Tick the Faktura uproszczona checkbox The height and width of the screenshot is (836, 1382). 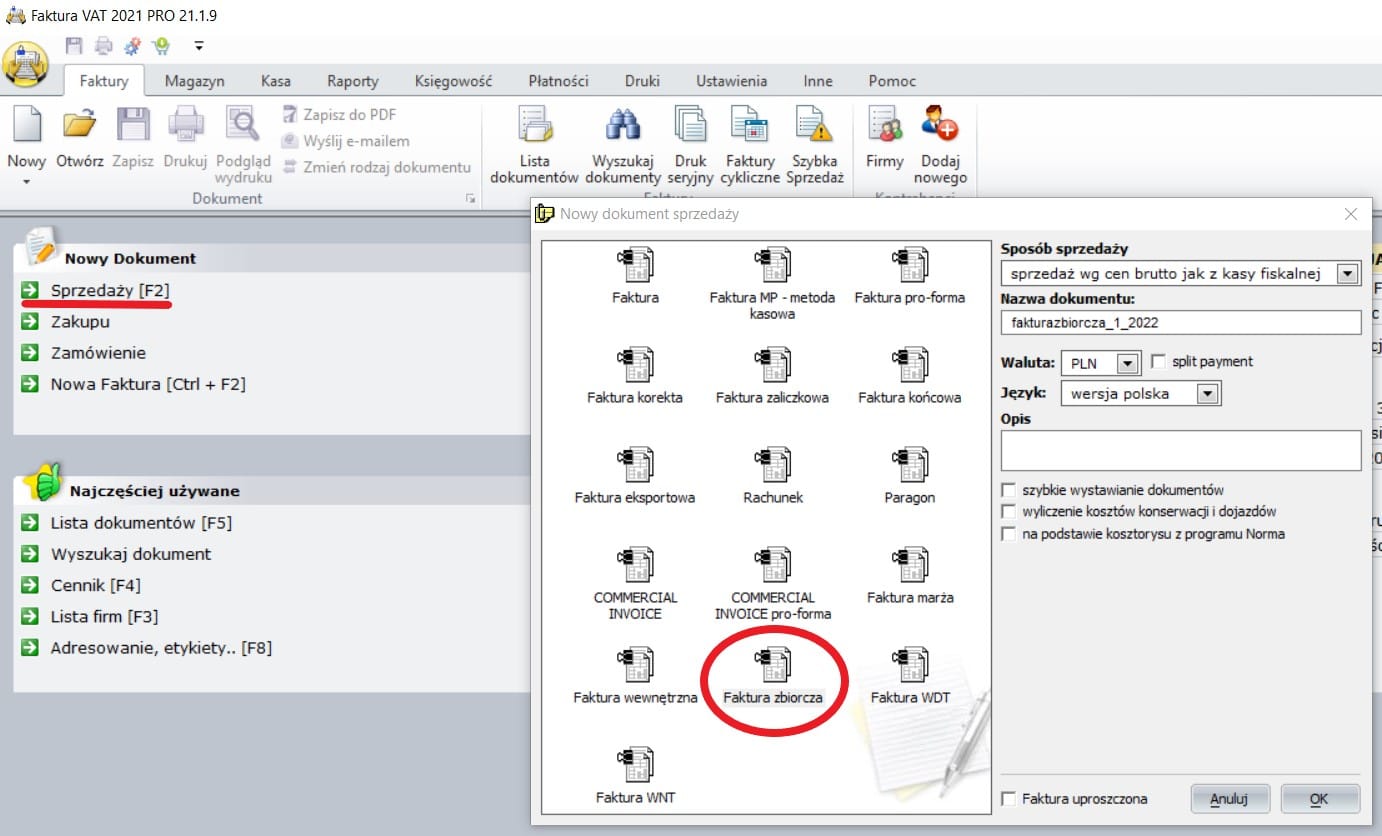coord(1009,799)
